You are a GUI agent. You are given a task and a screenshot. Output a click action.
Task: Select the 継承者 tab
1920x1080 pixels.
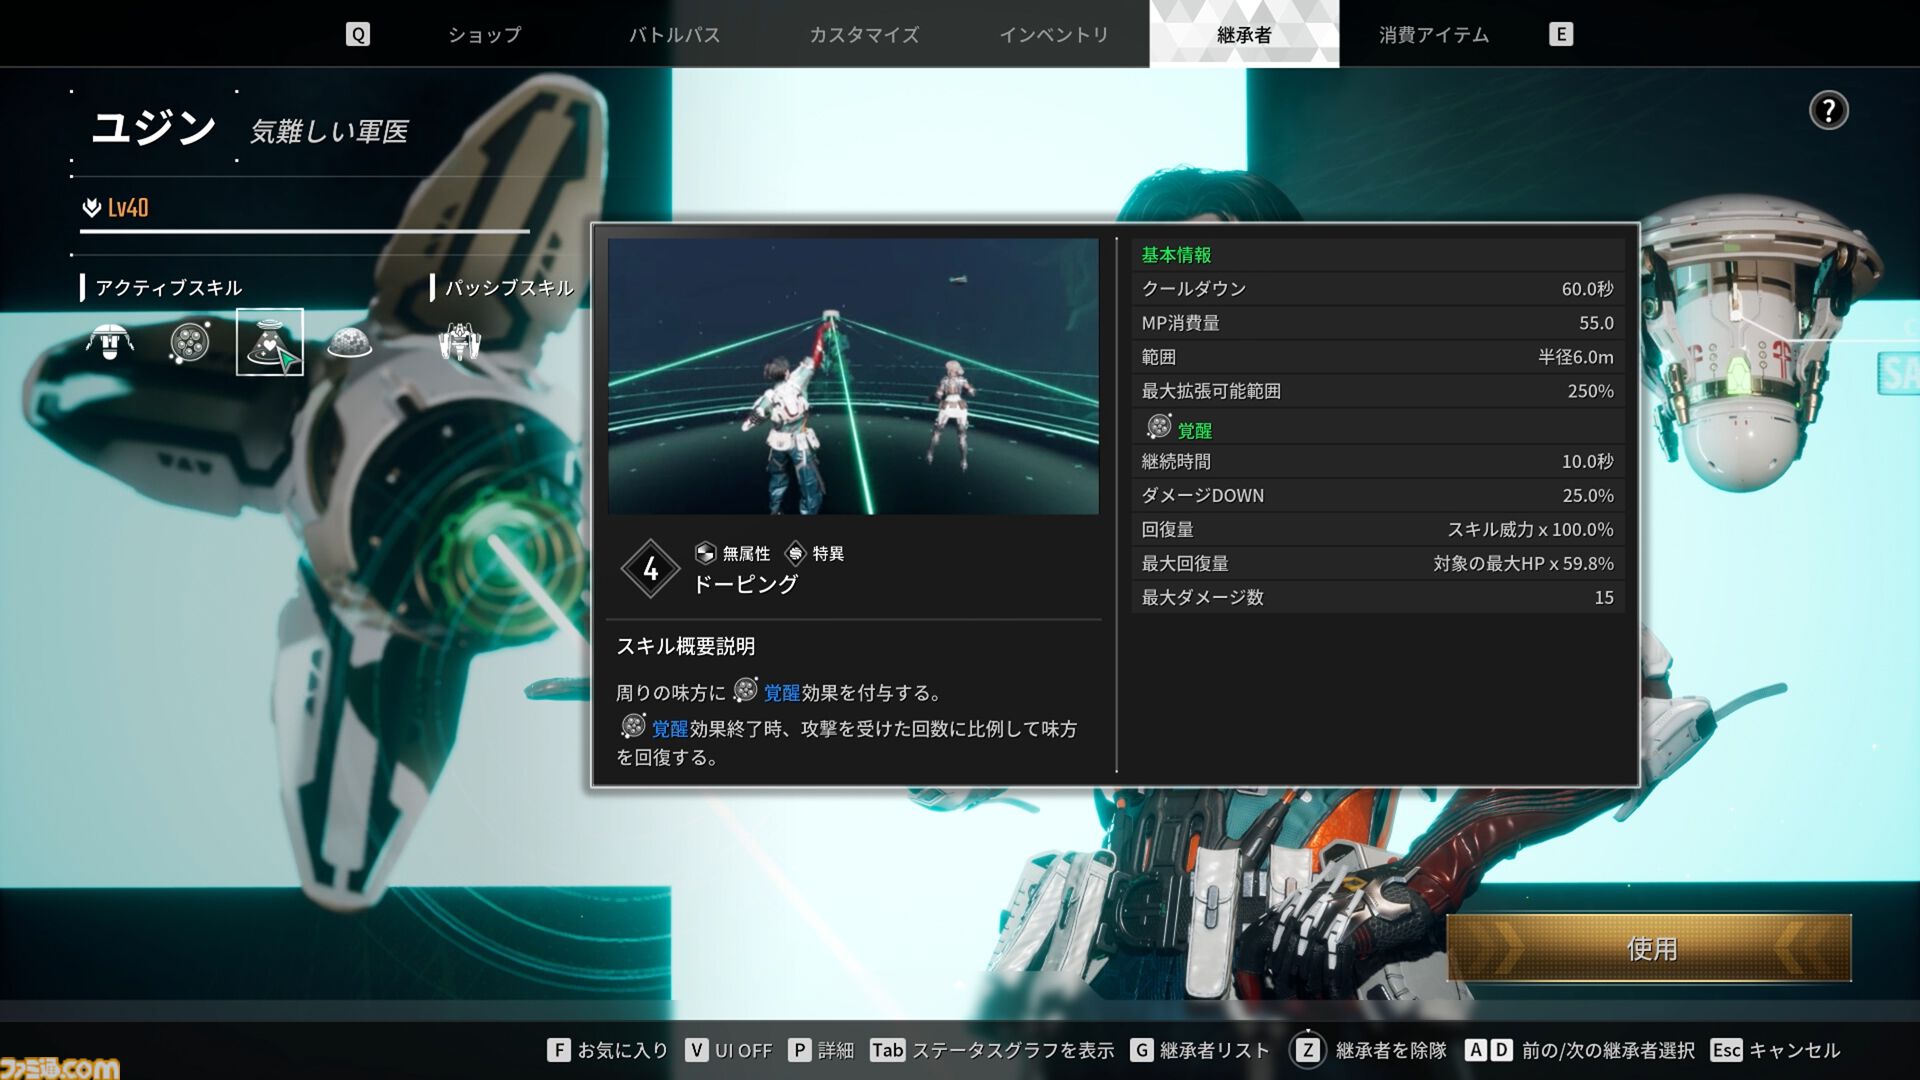pyautogui.click(x=1244, y=34)
